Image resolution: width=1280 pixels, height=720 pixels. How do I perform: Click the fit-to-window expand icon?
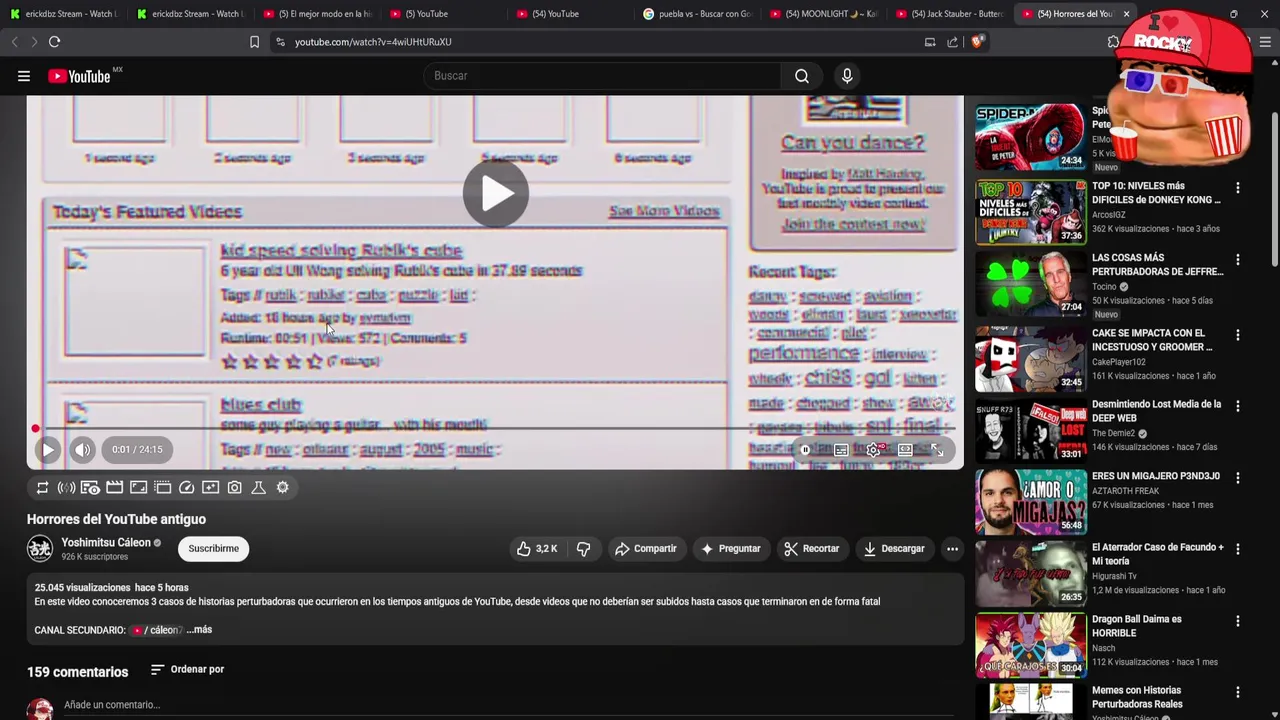click(138, 487)
